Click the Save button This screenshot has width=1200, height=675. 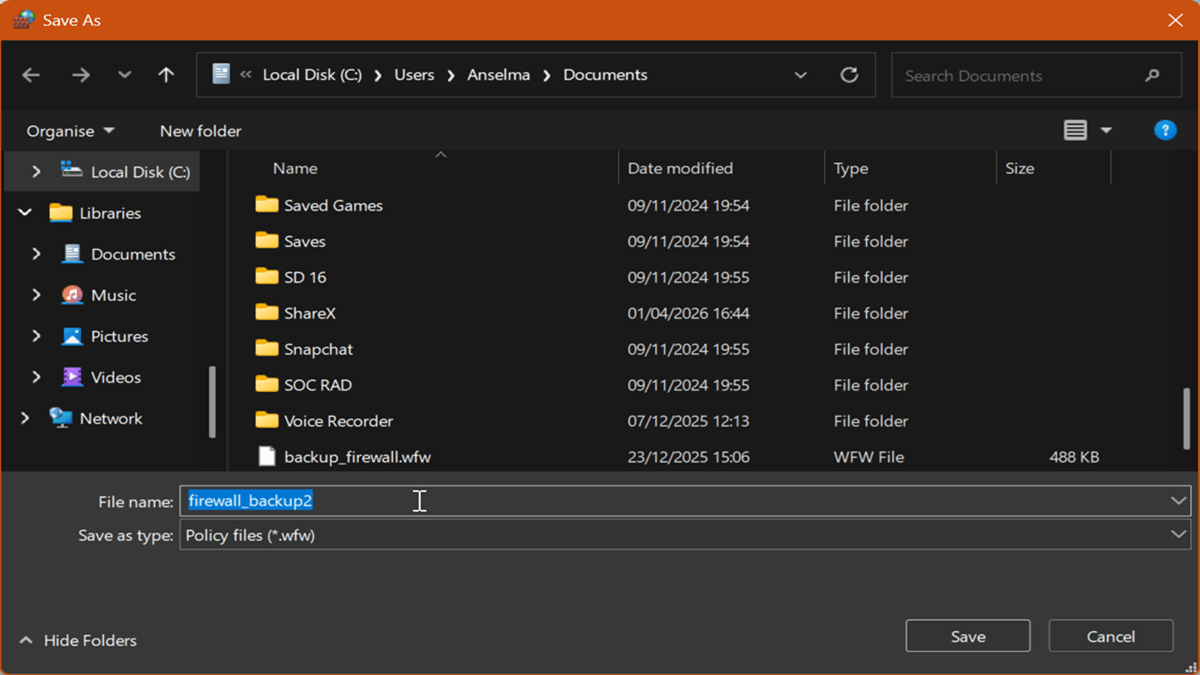click(967, 636)
